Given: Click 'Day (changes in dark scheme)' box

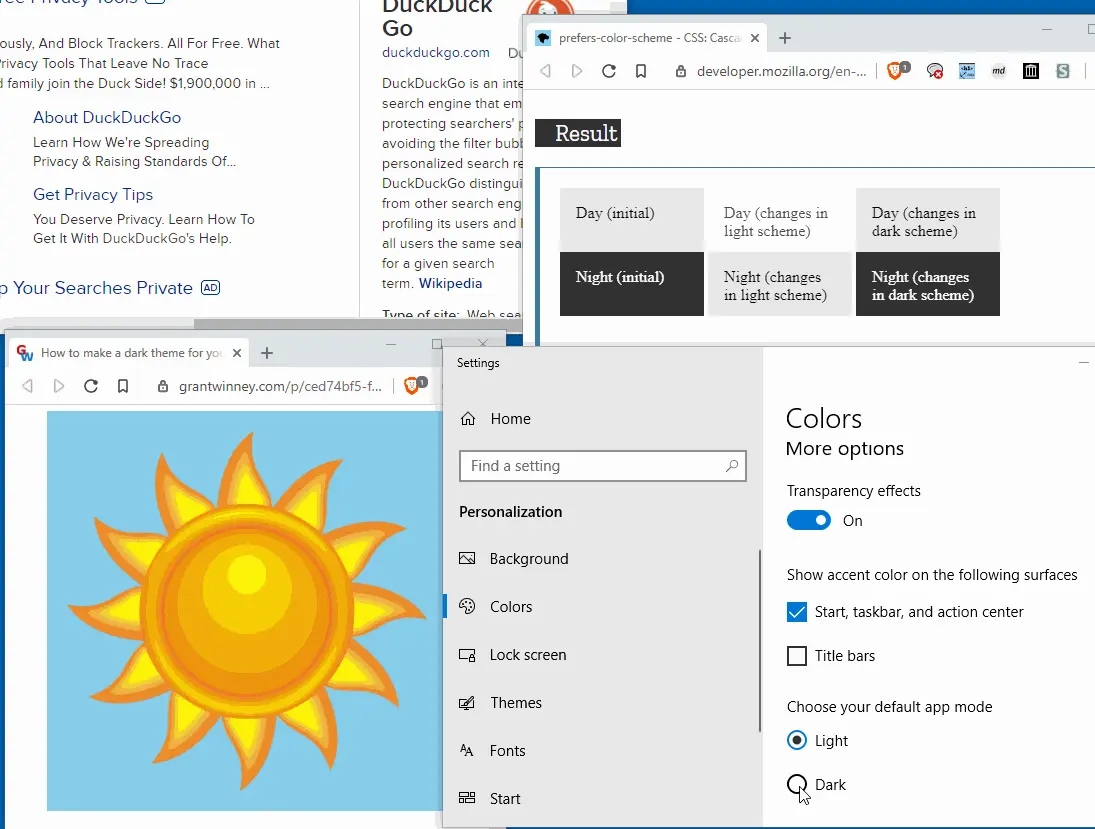Looking at the screenshot, I should (927, 220).
